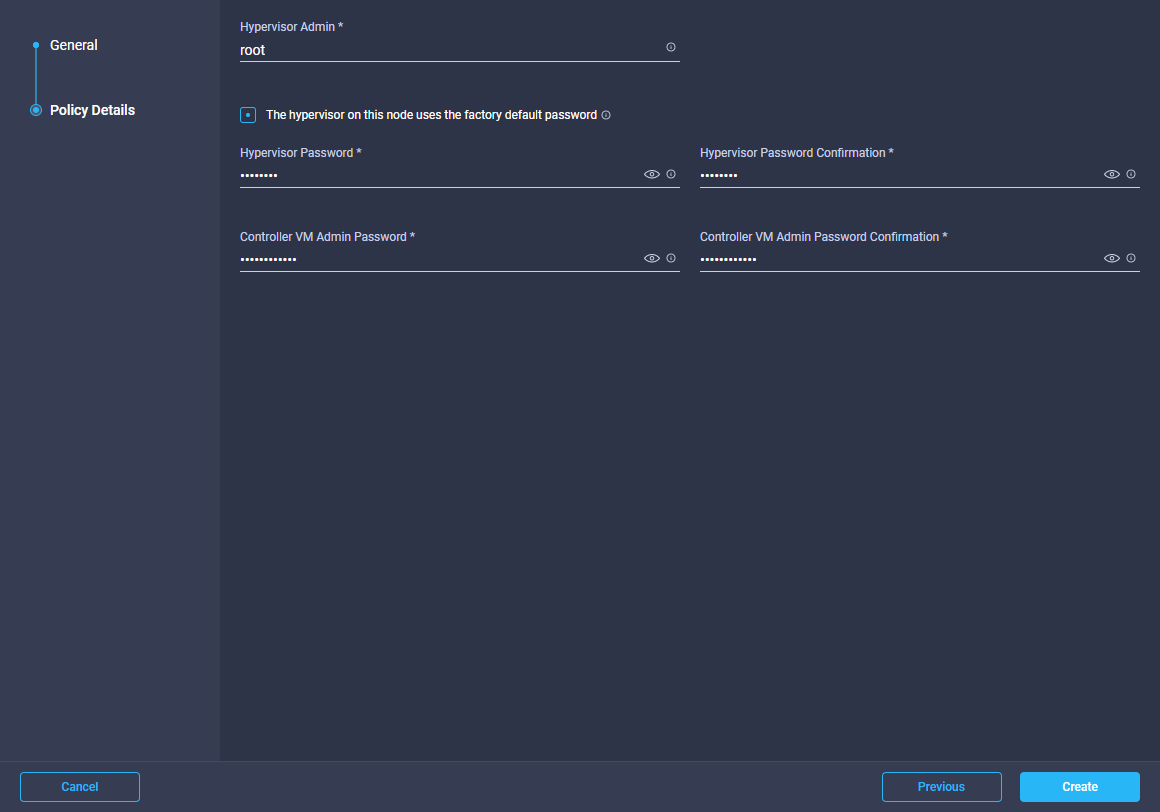Show Controller VM Admin Password with eye icon

point(652,258)
